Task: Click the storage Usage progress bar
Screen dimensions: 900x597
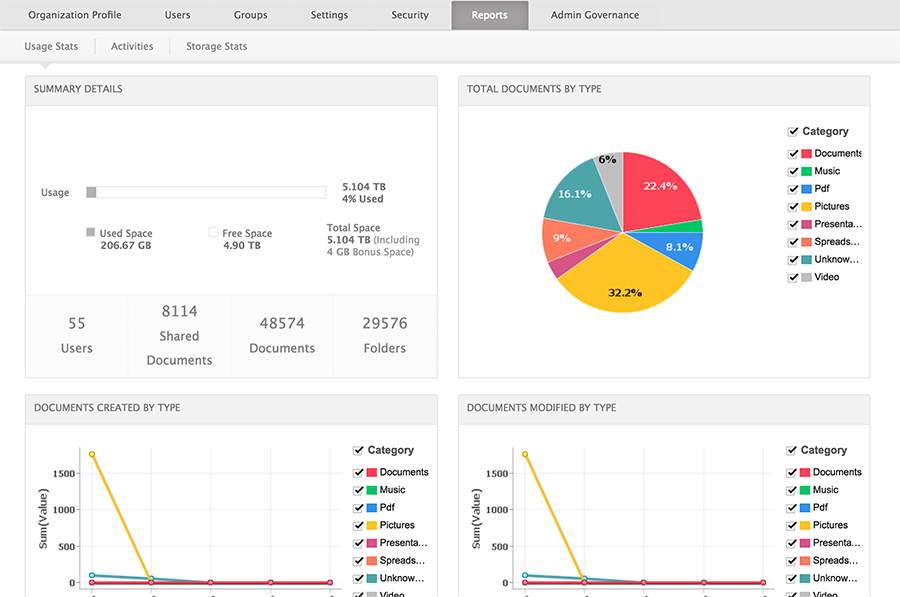Action: click(x=206, y=192)
